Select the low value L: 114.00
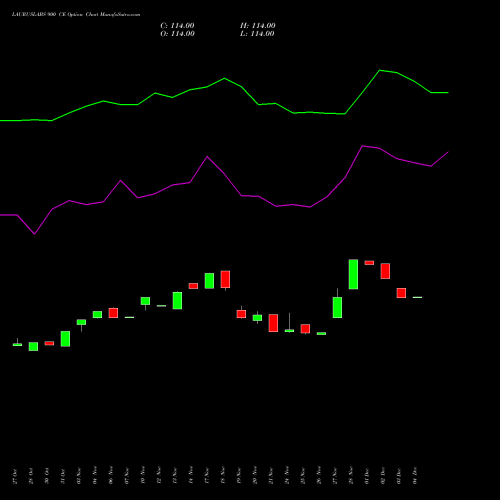Image resolution: width=500 pixels, height=500 pixels. click(257, 34)
